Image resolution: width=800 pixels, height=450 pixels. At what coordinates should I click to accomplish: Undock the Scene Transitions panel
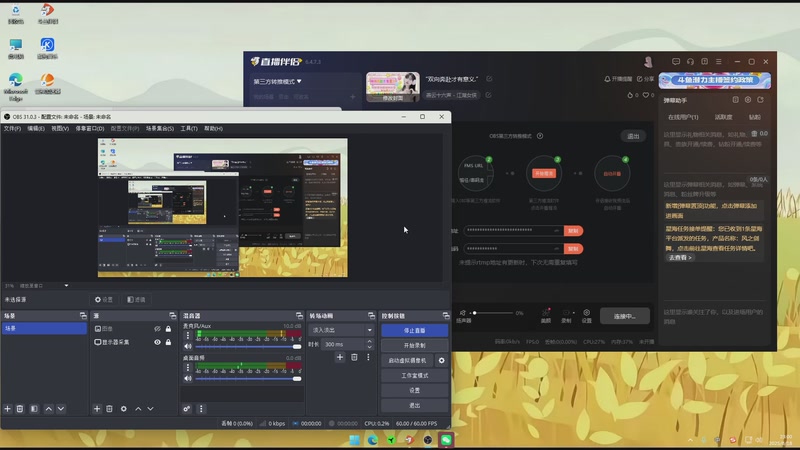coord(371,316)
